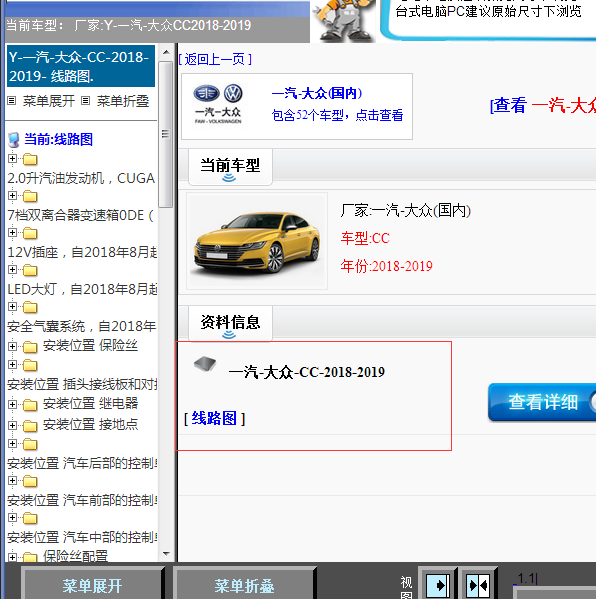Expand the 2.0升汽油发动机 CUGA node
Viewport: 596px width, 599px height.
pos(12,158)
